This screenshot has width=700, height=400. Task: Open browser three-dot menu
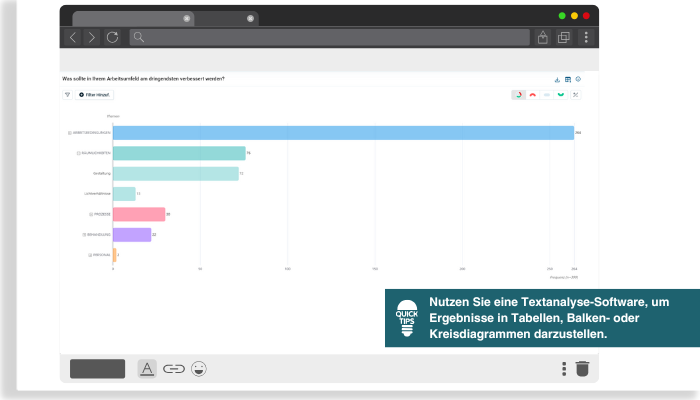[586, 37]
